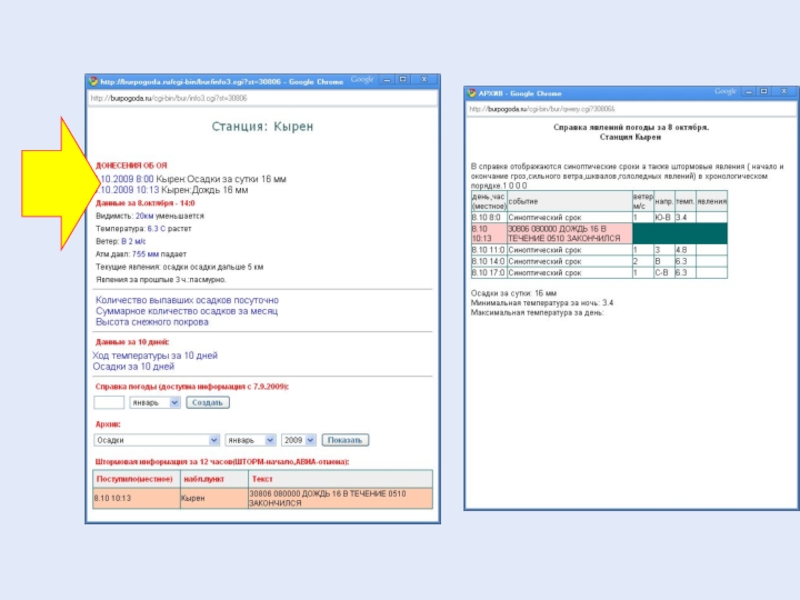The width and height of the screenshot is (800, 600).
Task: Click the Создать button
Action: point(208,403)
